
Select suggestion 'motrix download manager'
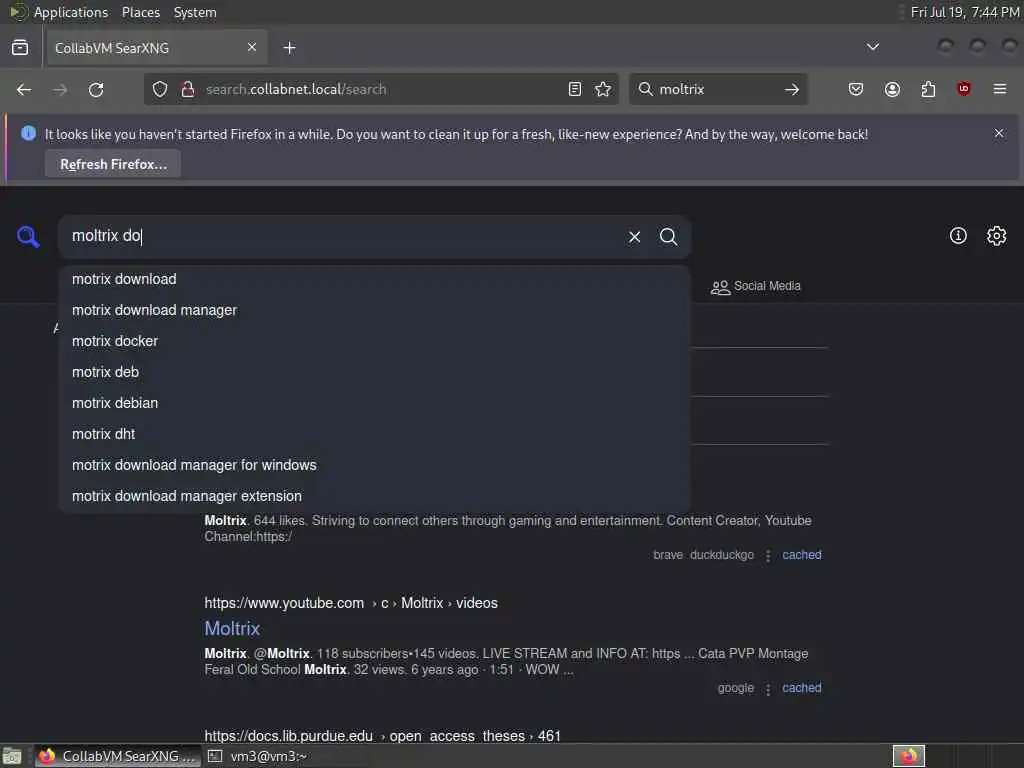374,310
